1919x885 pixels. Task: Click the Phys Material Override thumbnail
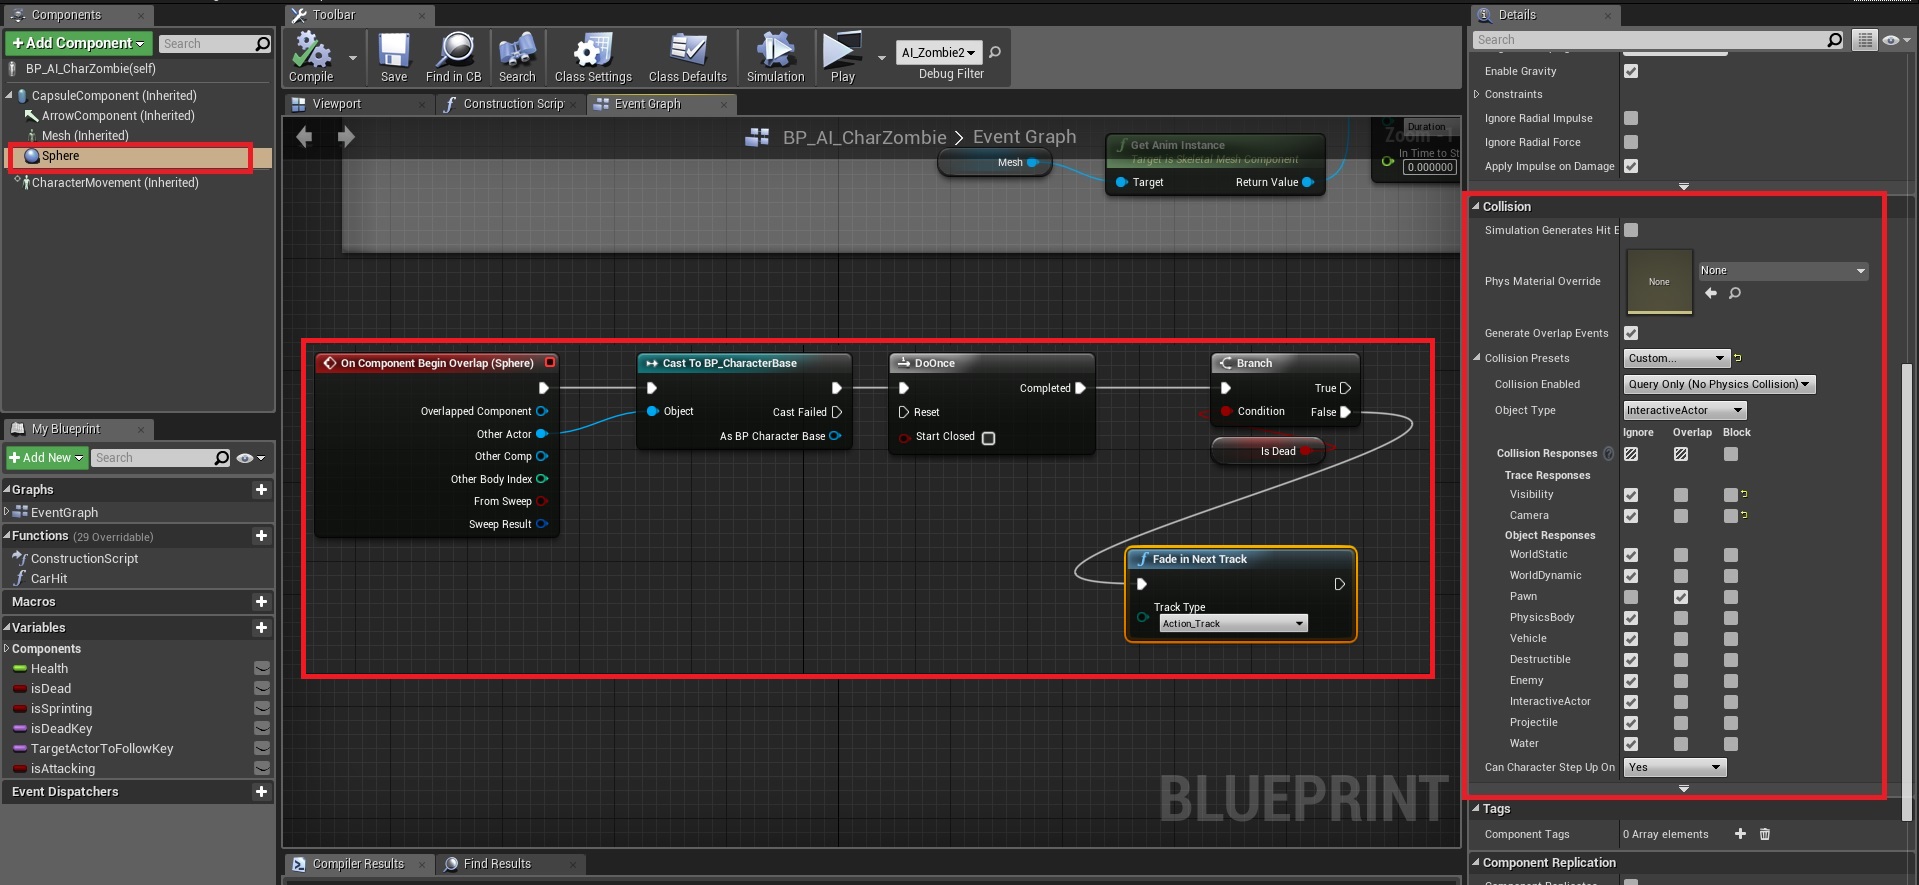(x=1659, y=282)
